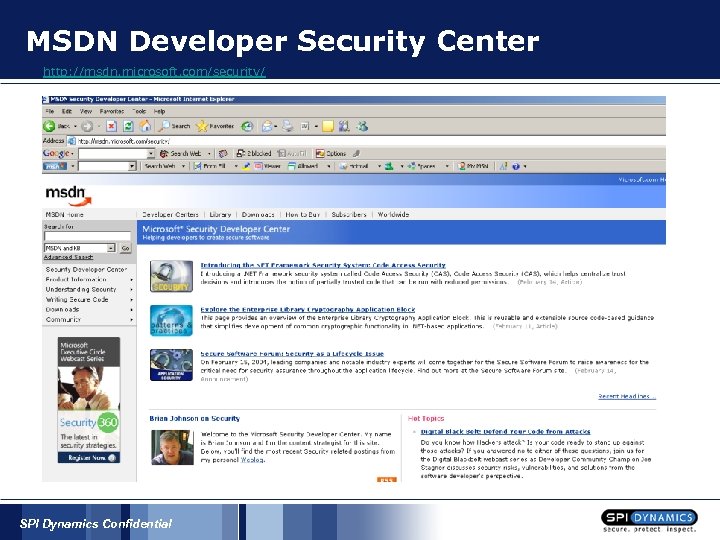This screenshot has height=540, width=720.
Task: Open Digital Blackbelt hot topic link
Action: pos(505,432)
